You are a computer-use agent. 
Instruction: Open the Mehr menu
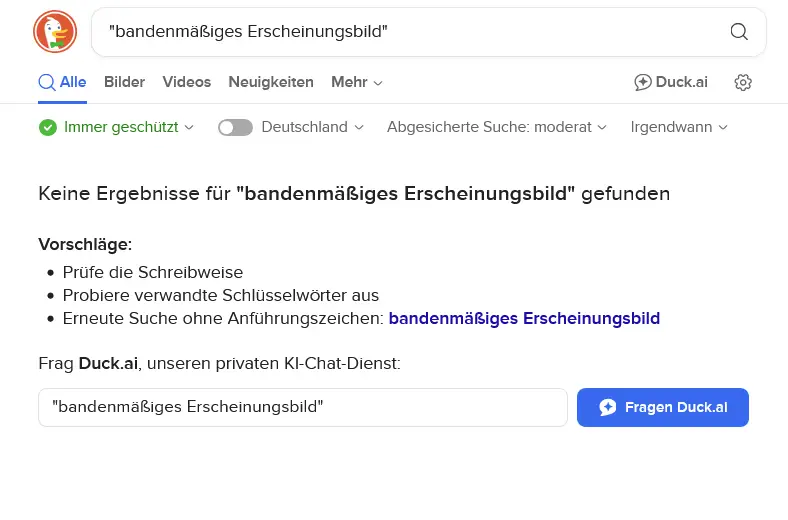coord(357,83)
